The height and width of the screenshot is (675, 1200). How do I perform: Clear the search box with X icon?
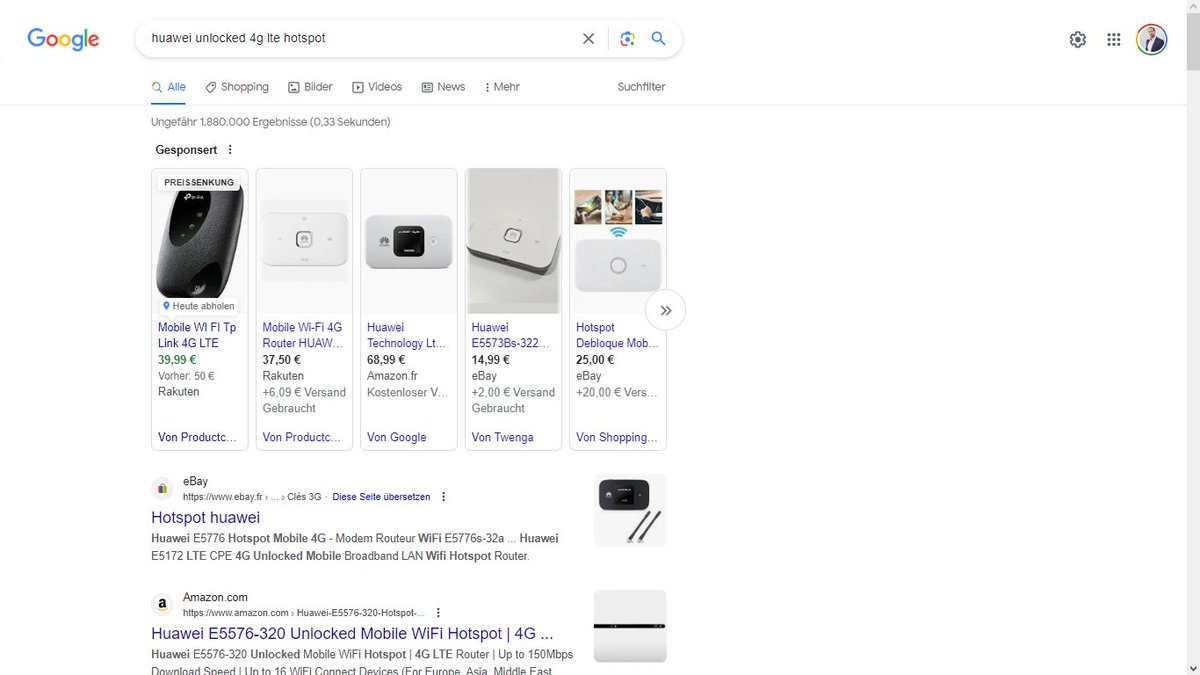[x=588, y=39]
